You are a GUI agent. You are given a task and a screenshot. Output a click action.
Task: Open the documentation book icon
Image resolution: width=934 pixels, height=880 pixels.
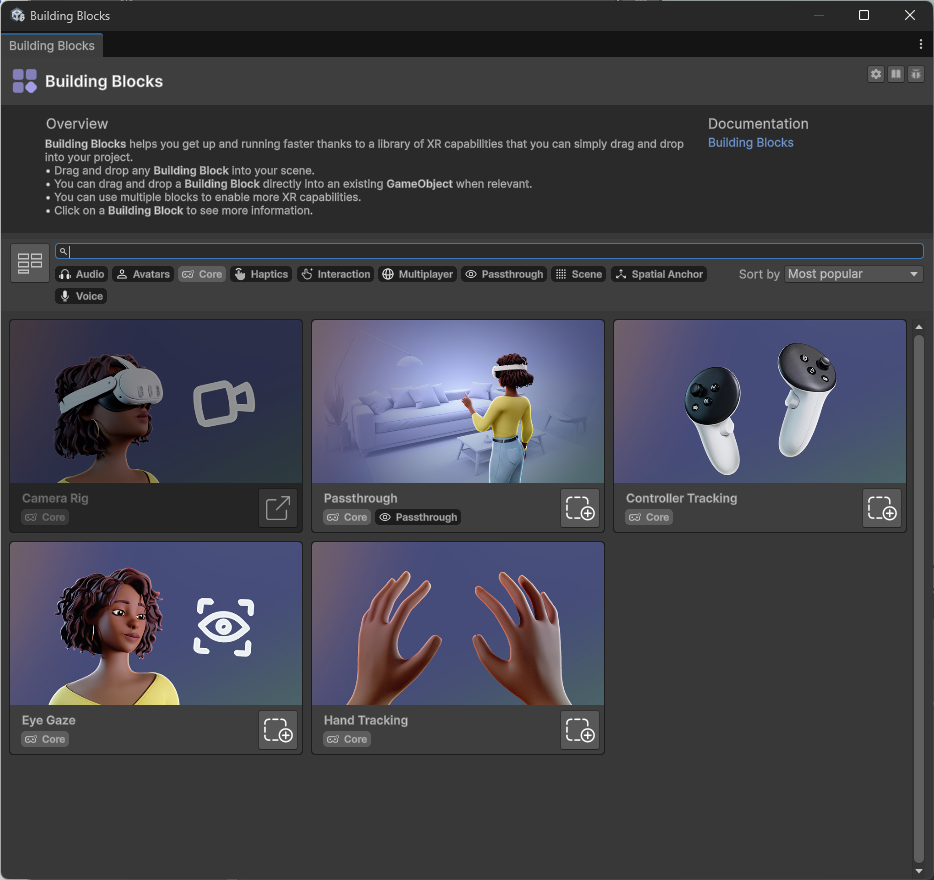(896, 74)
